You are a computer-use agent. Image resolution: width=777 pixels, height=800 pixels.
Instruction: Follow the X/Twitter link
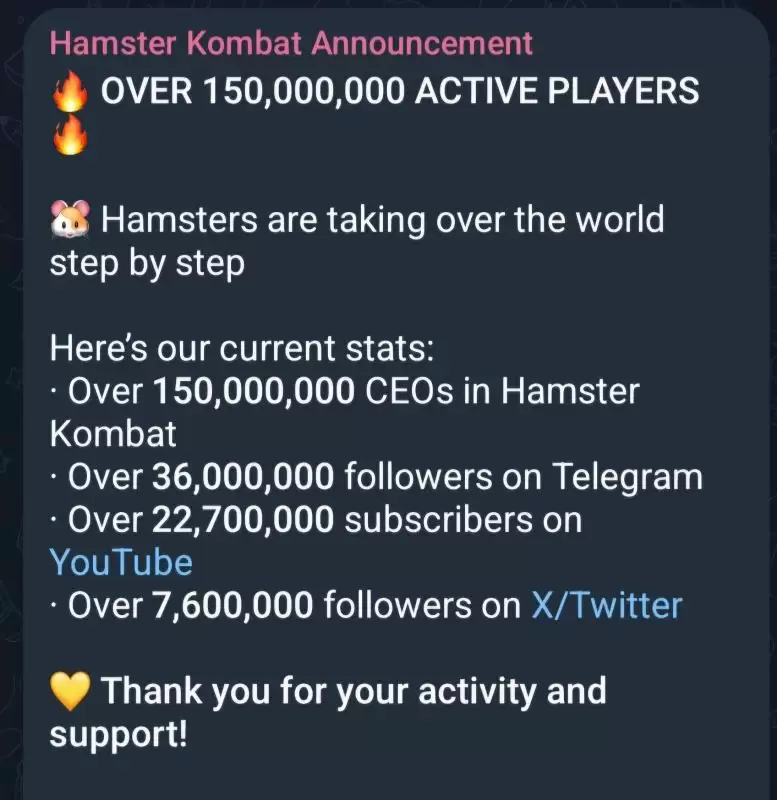click(x=606, y=605)
